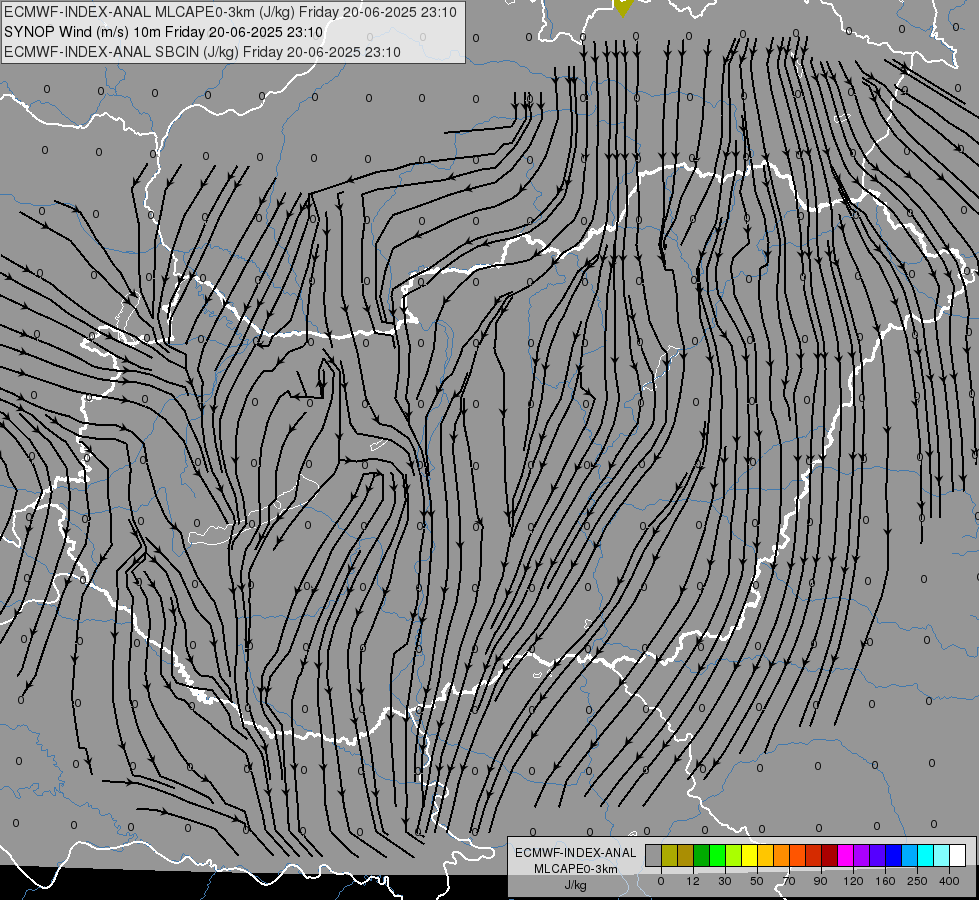
Task: Pick the dark red legend swatch
Action: click(x=830, y=855)
